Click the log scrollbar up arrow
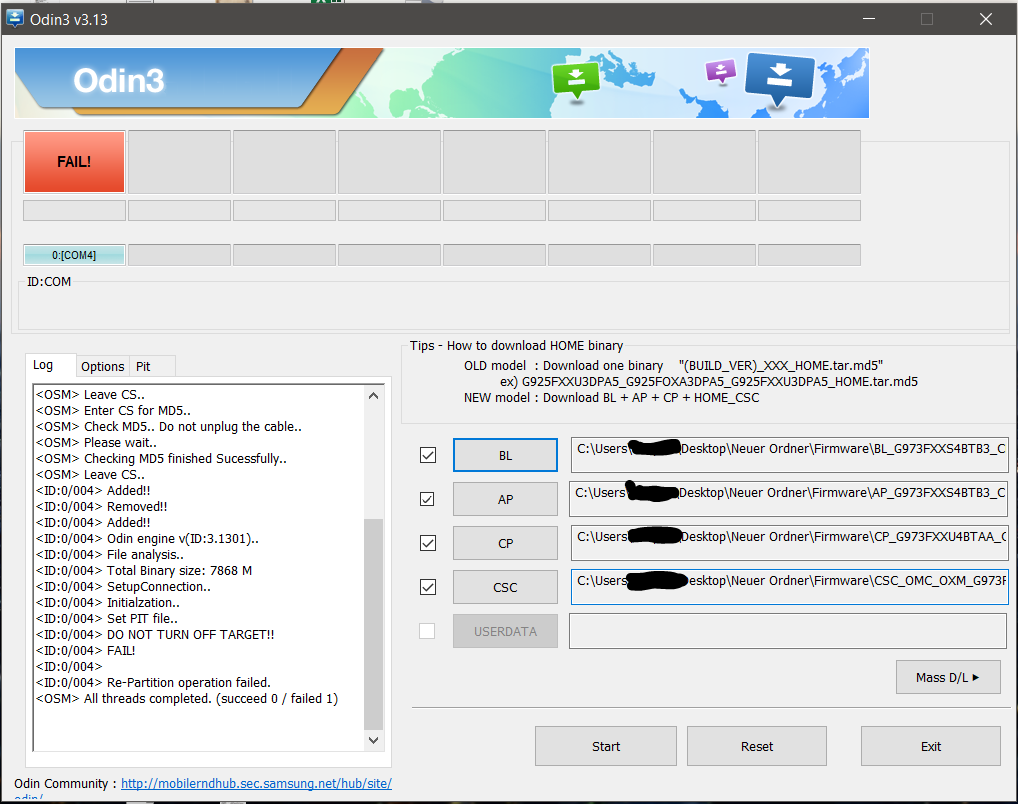This screenshot has height=804, width=1018. [x=373, y=396]
